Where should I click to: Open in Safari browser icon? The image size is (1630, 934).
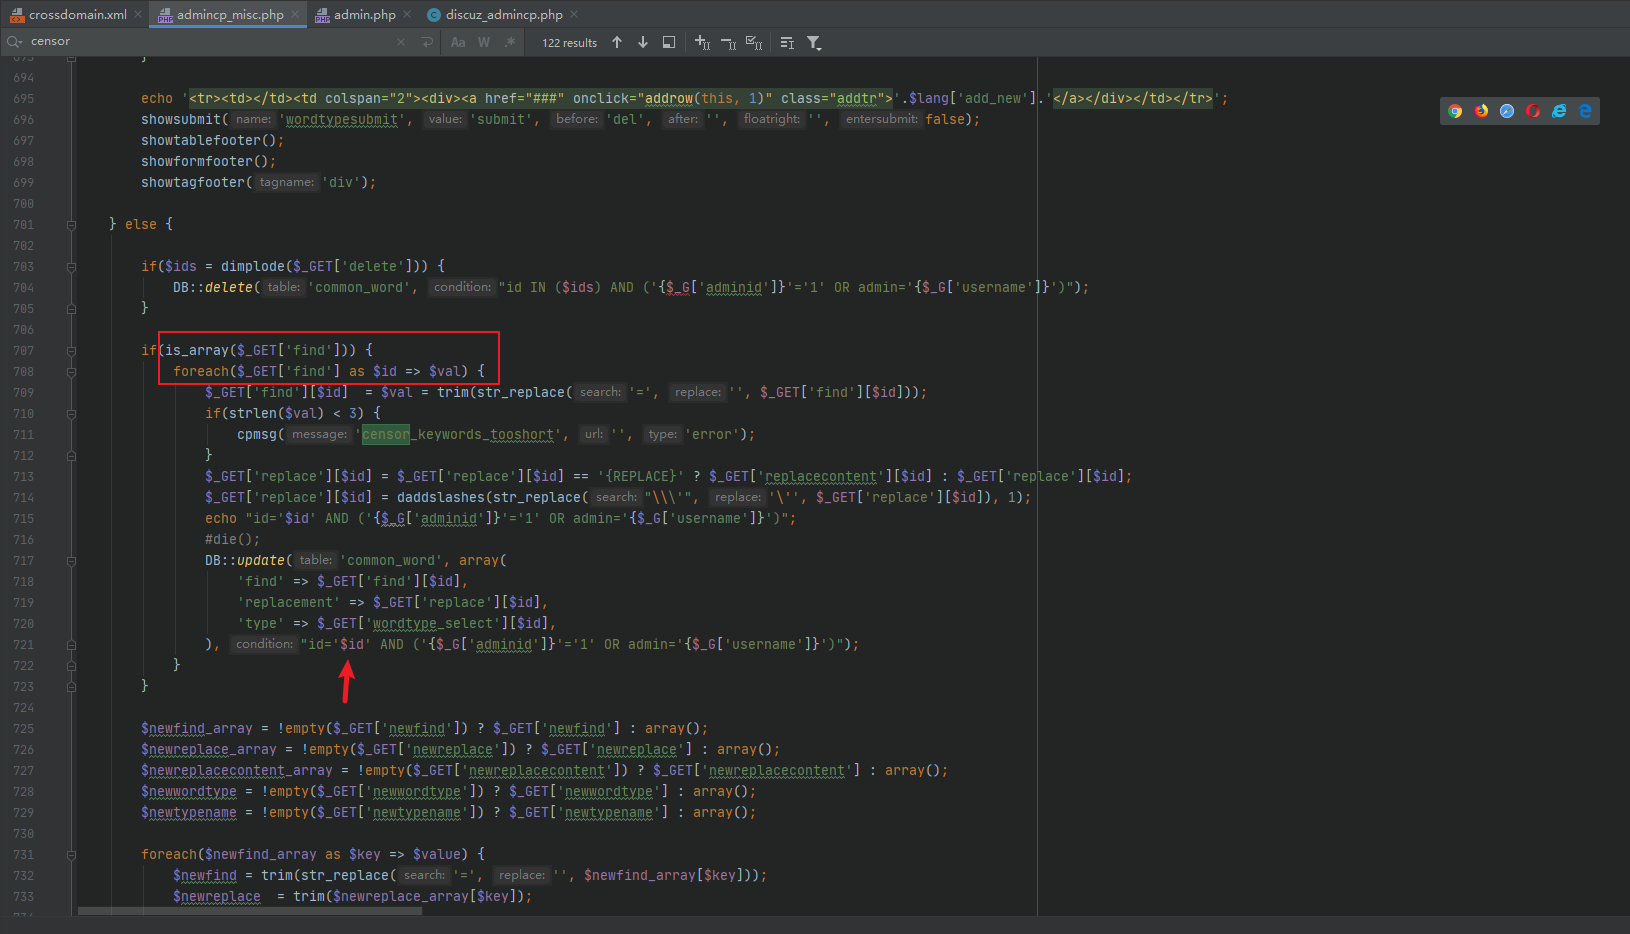pyautogui.click(x=1507, y=111)
